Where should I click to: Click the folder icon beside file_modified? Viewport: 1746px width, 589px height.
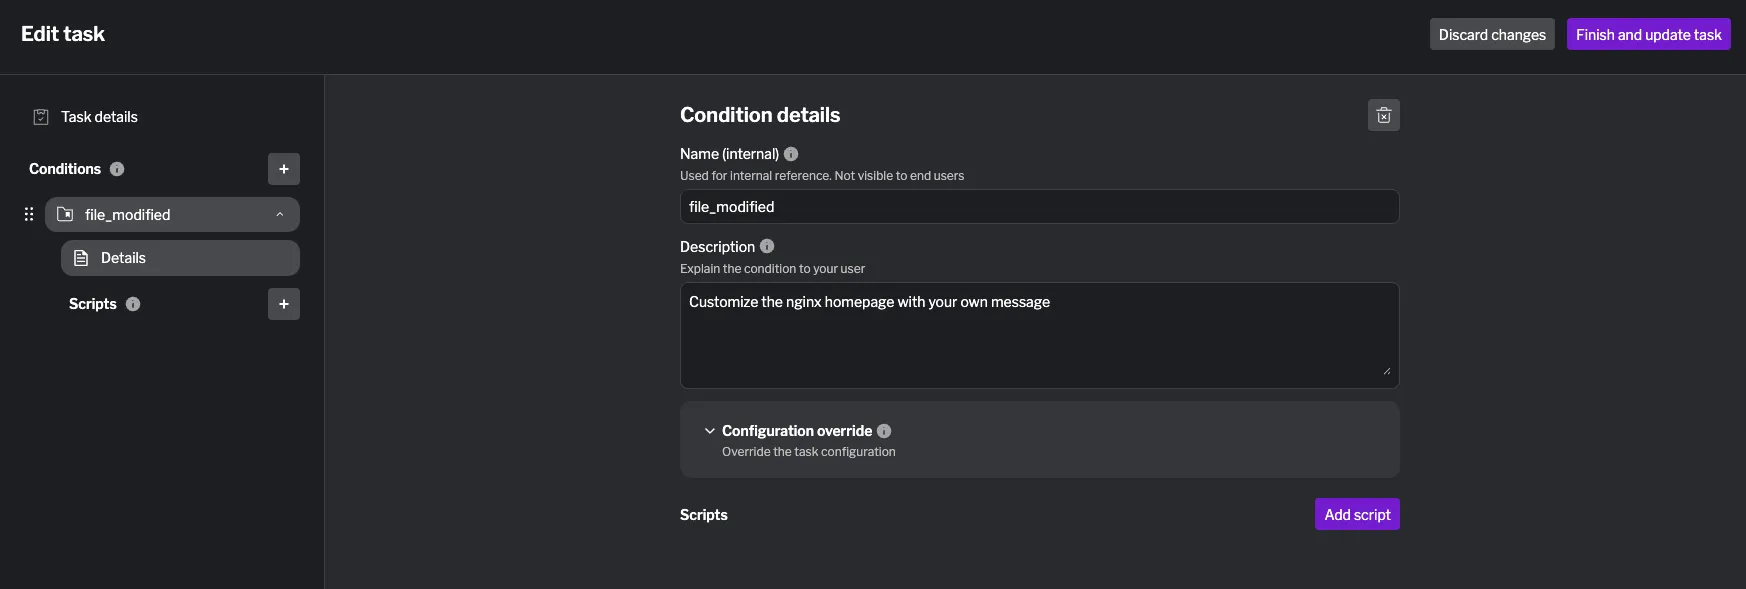64,214
